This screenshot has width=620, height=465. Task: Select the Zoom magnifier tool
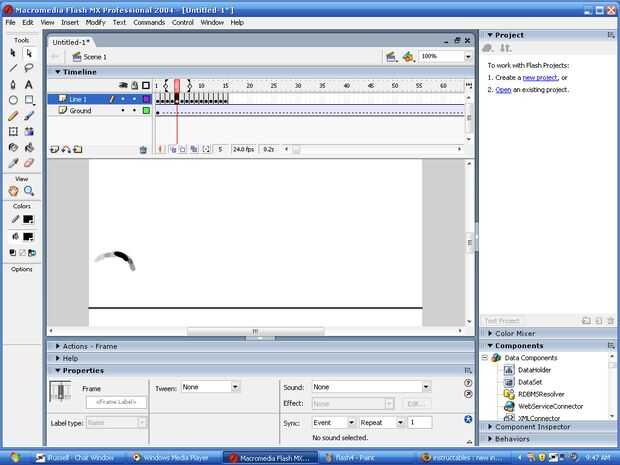[29, 191]
